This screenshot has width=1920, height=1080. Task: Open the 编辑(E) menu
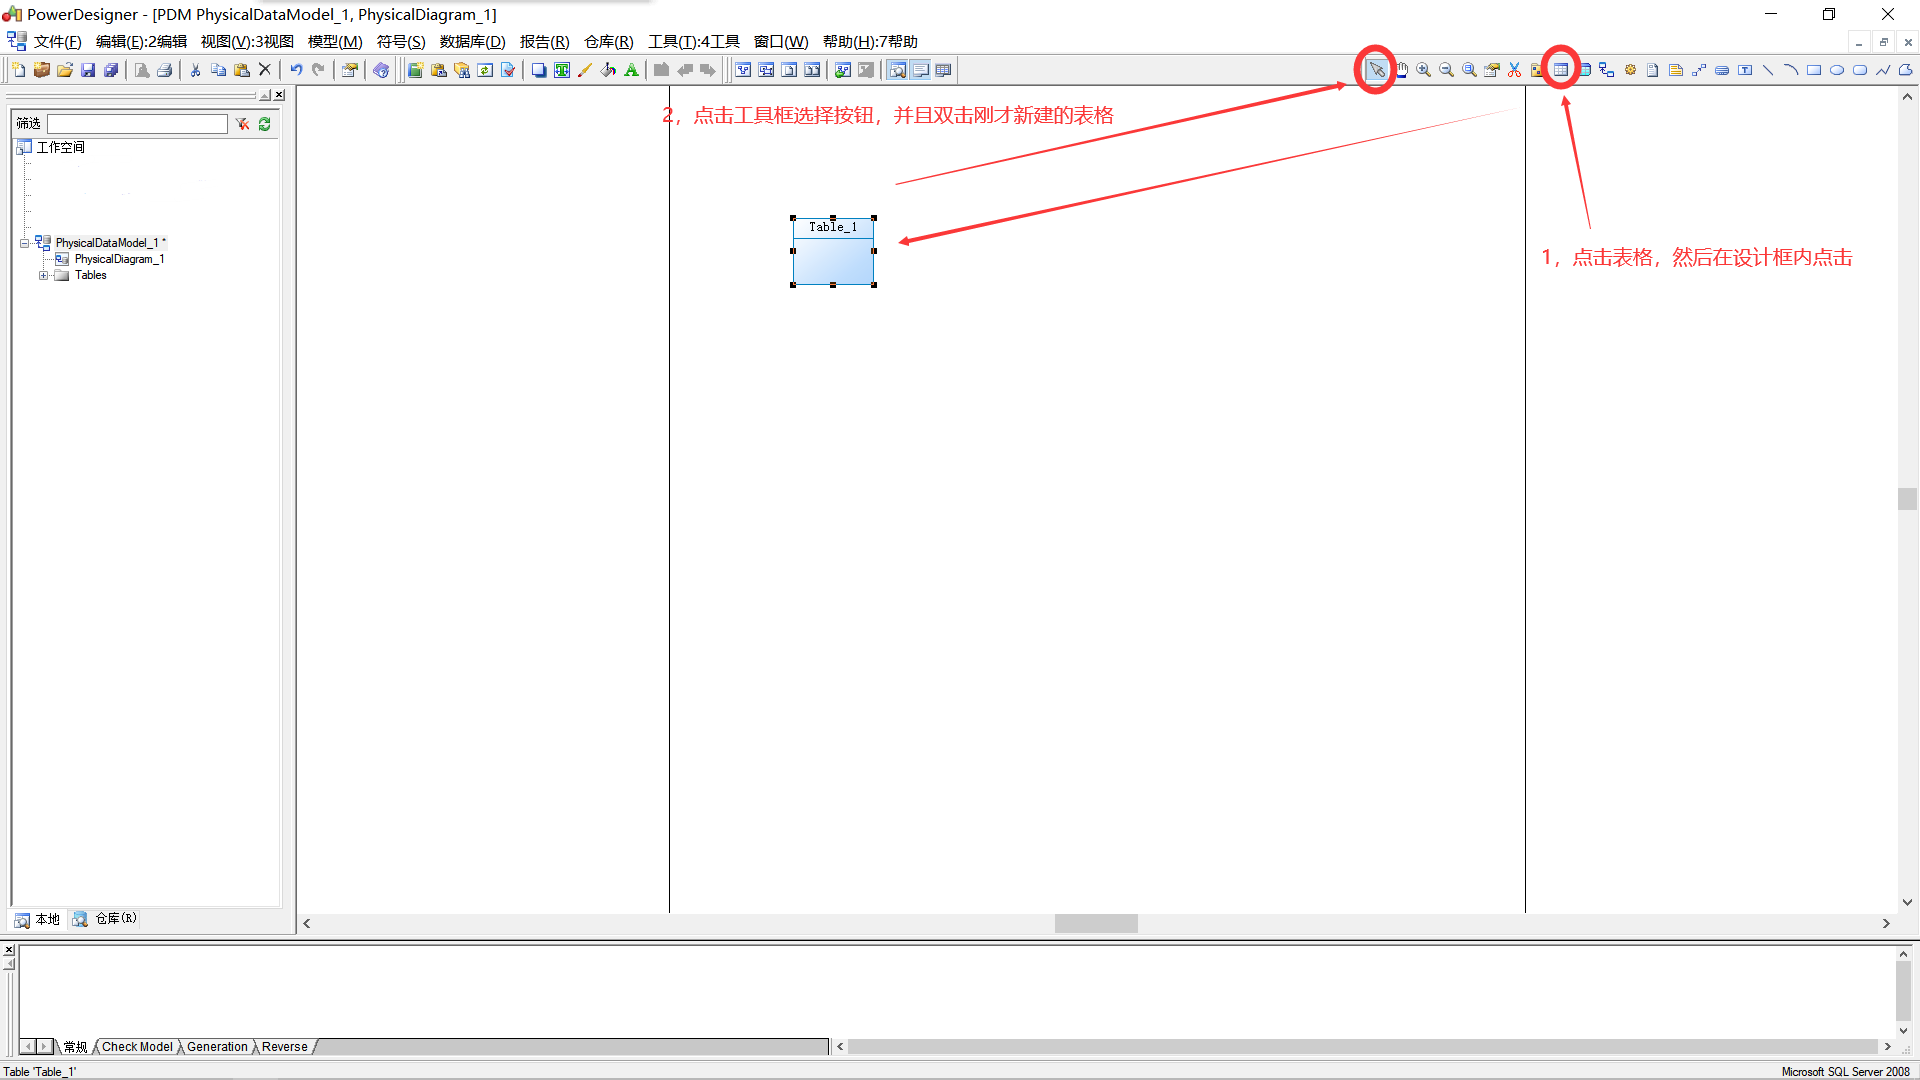(141, 41)
